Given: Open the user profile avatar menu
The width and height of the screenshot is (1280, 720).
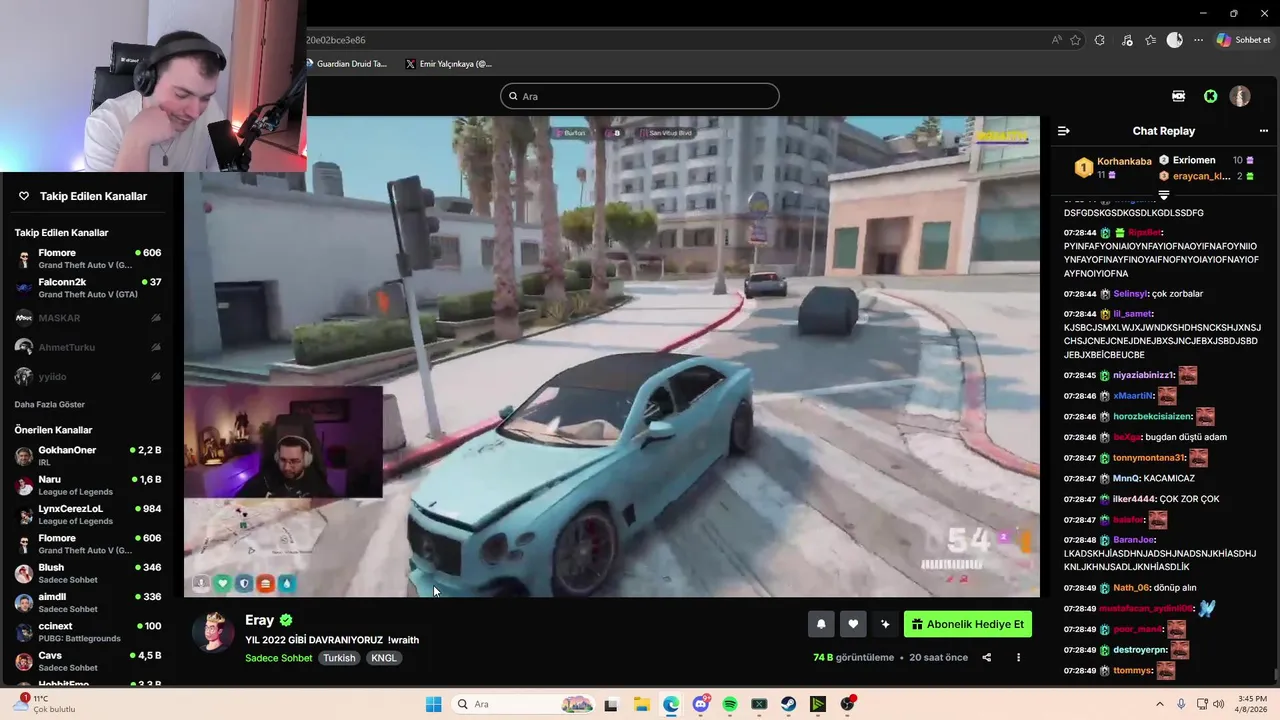Looking at the screenshot, I should 1240,96.
